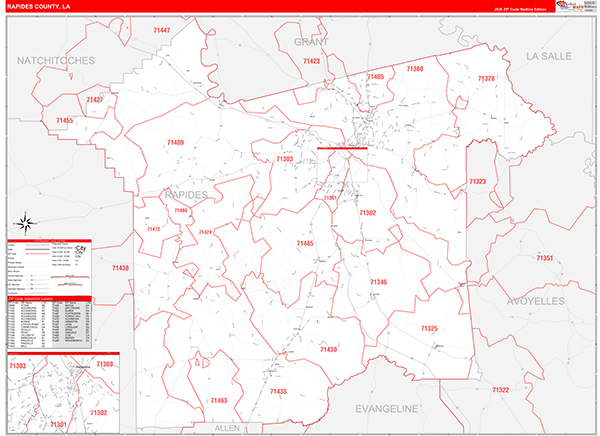Click ZIP code label 71485
Screen dimensions: 600x436
coord(305,243)
